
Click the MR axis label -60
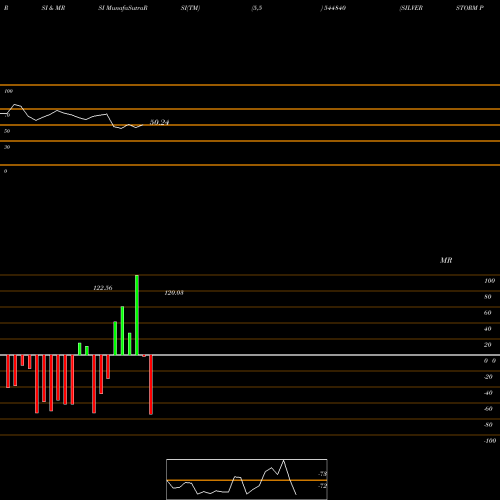click(x=488, y=409)
